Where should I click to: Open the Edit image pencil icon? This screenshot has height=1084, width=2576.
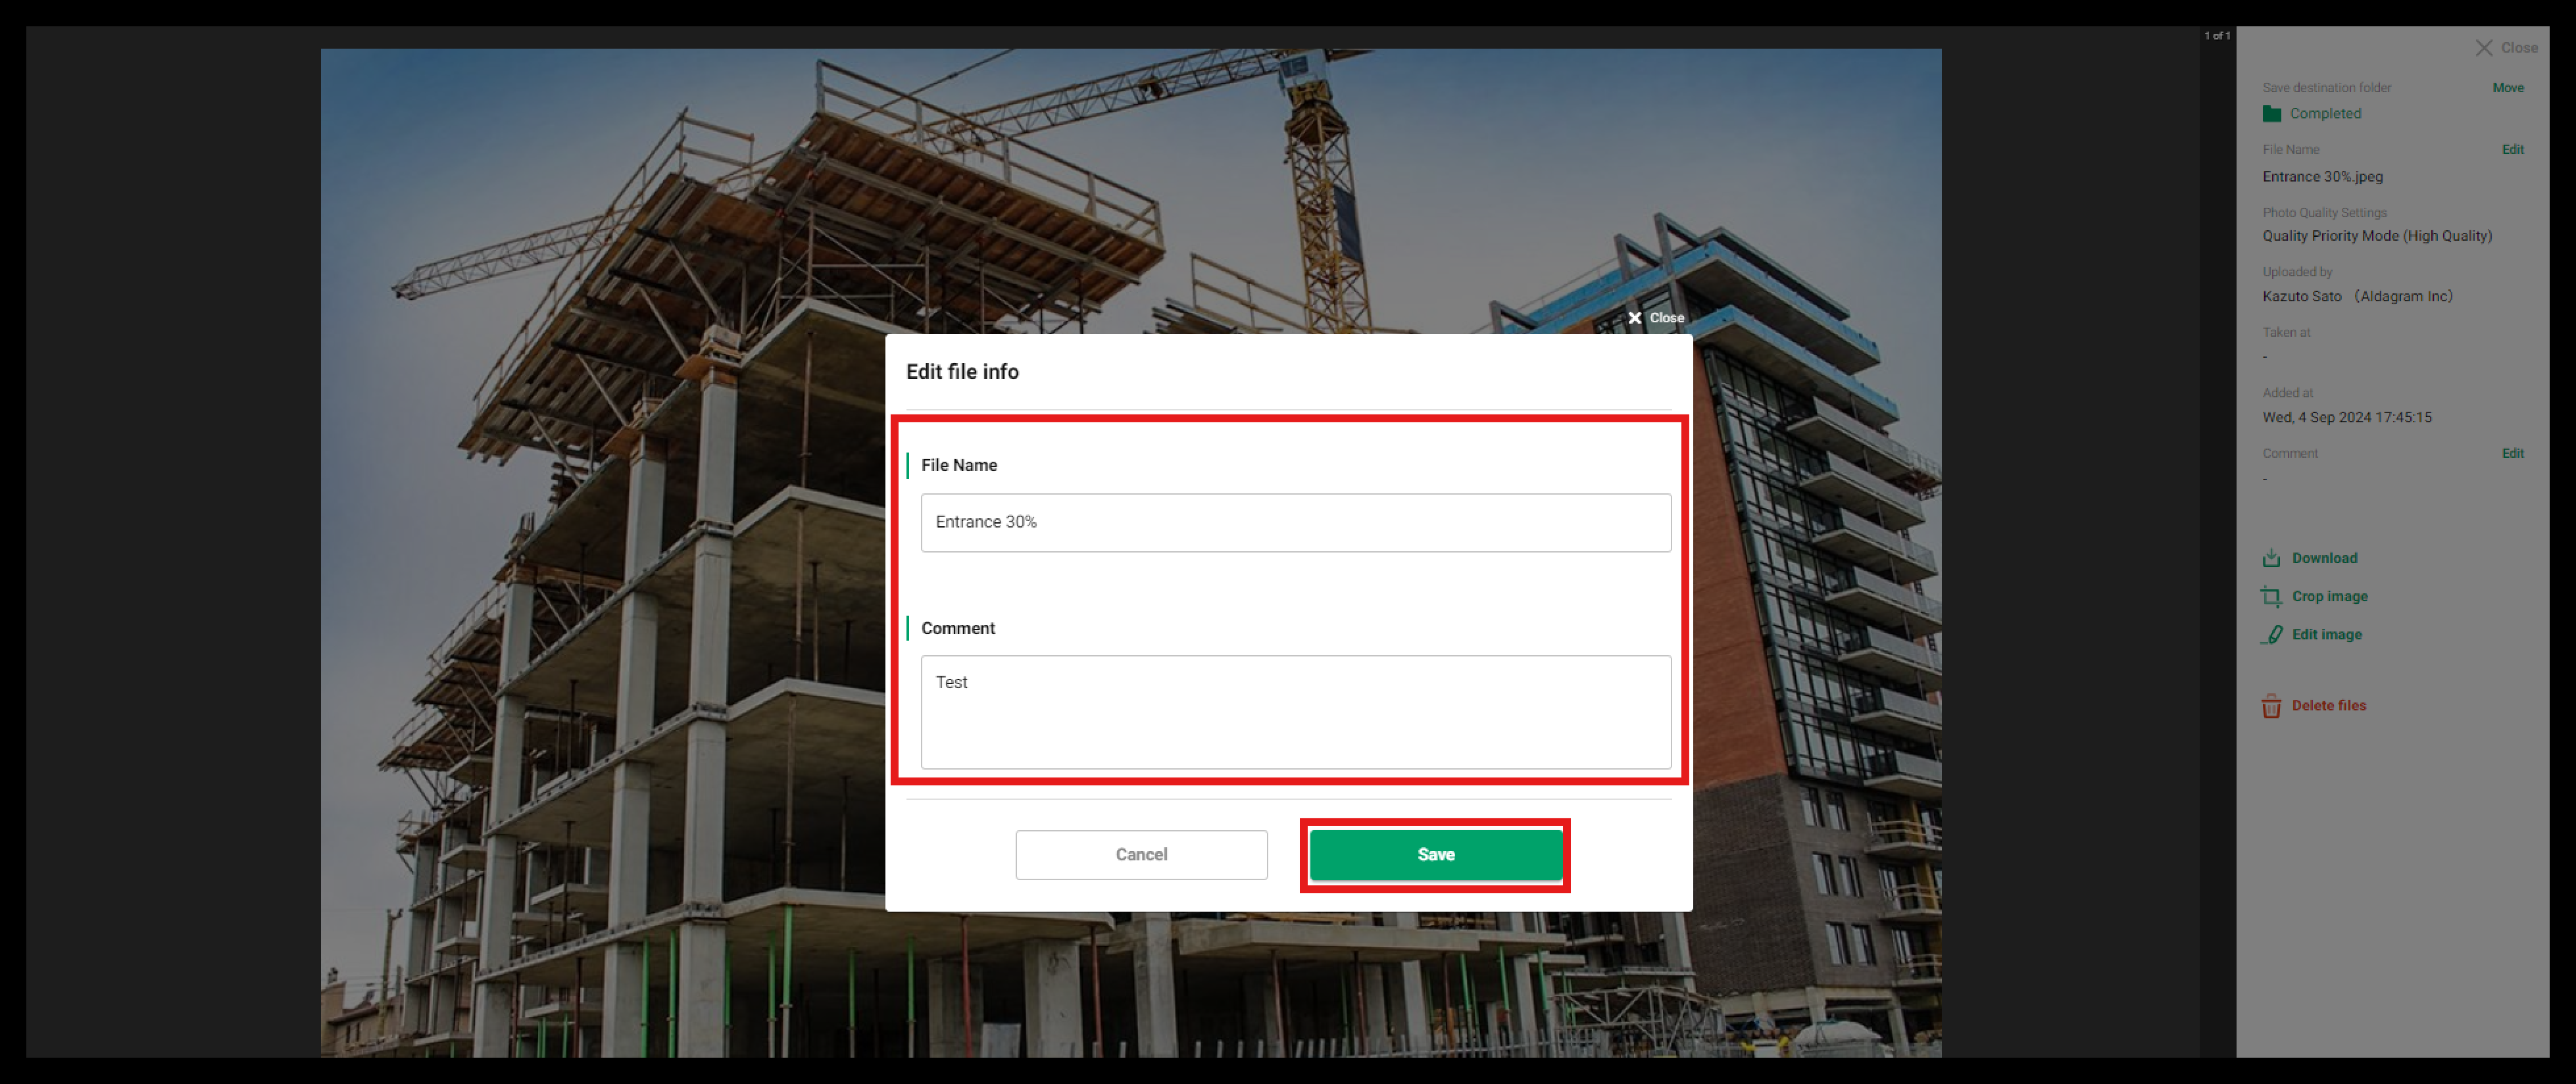click(2272, 634)
